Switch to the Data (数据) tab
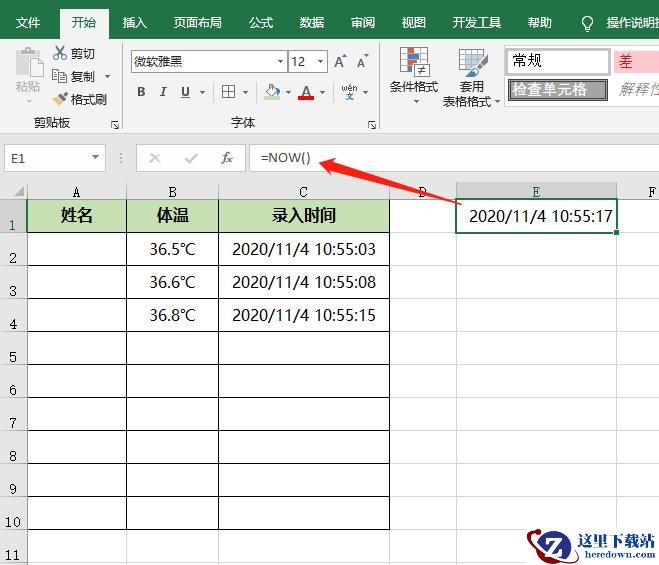659x565 pixels. pyautogui.click(x=312, y=23)
